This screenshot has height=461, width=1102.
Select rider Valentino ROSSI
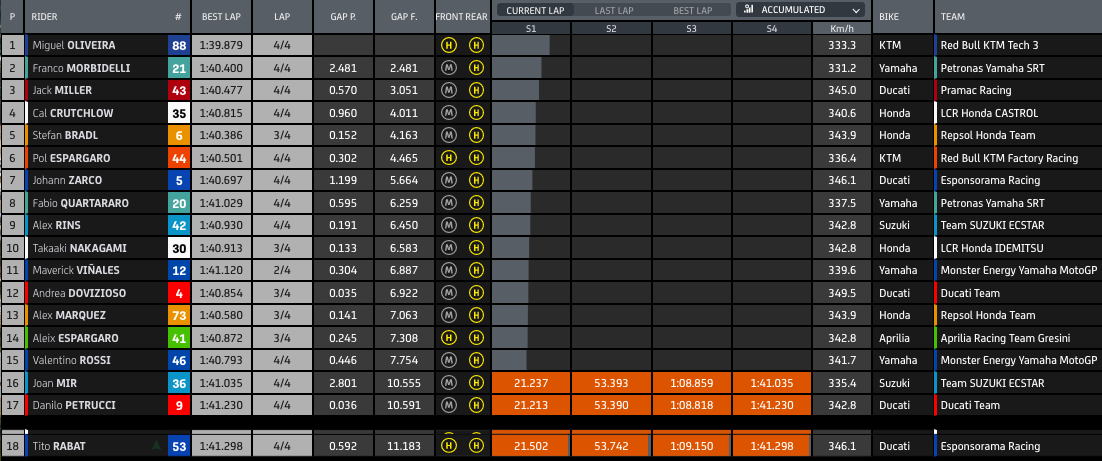72,361
